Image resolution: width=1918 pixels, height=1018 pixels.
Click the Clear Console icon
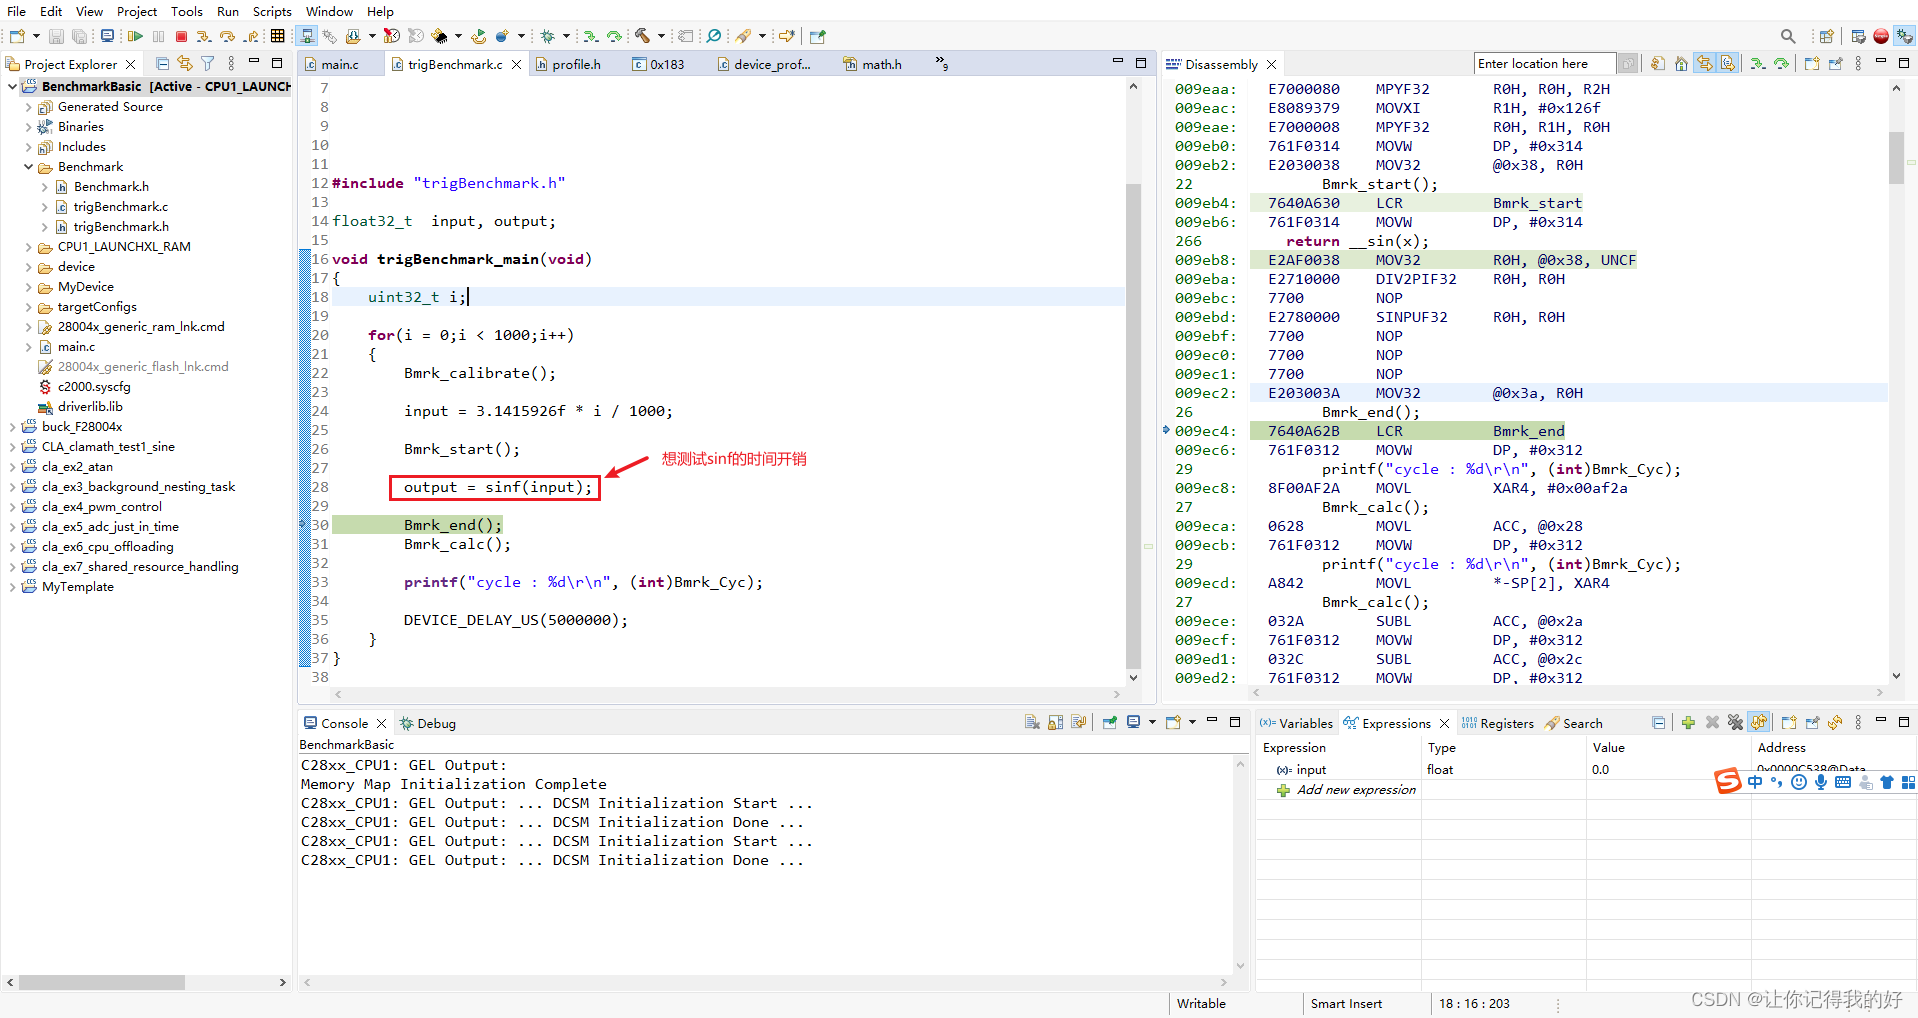click(x=1032, y=723)
